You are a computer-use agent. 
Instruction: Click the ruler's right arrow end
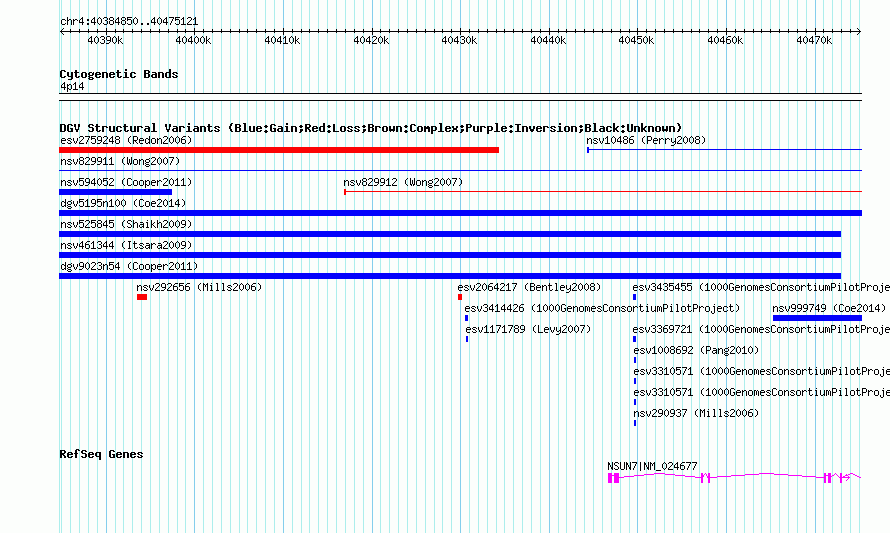pos(859,31)
